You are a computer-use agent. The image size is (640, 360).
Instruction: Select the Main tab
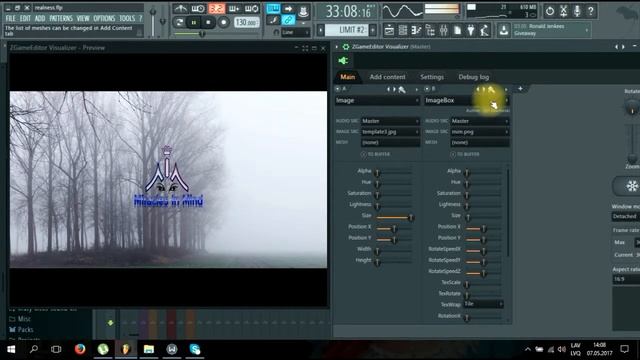pyautogui.click(x=347, y=77)
